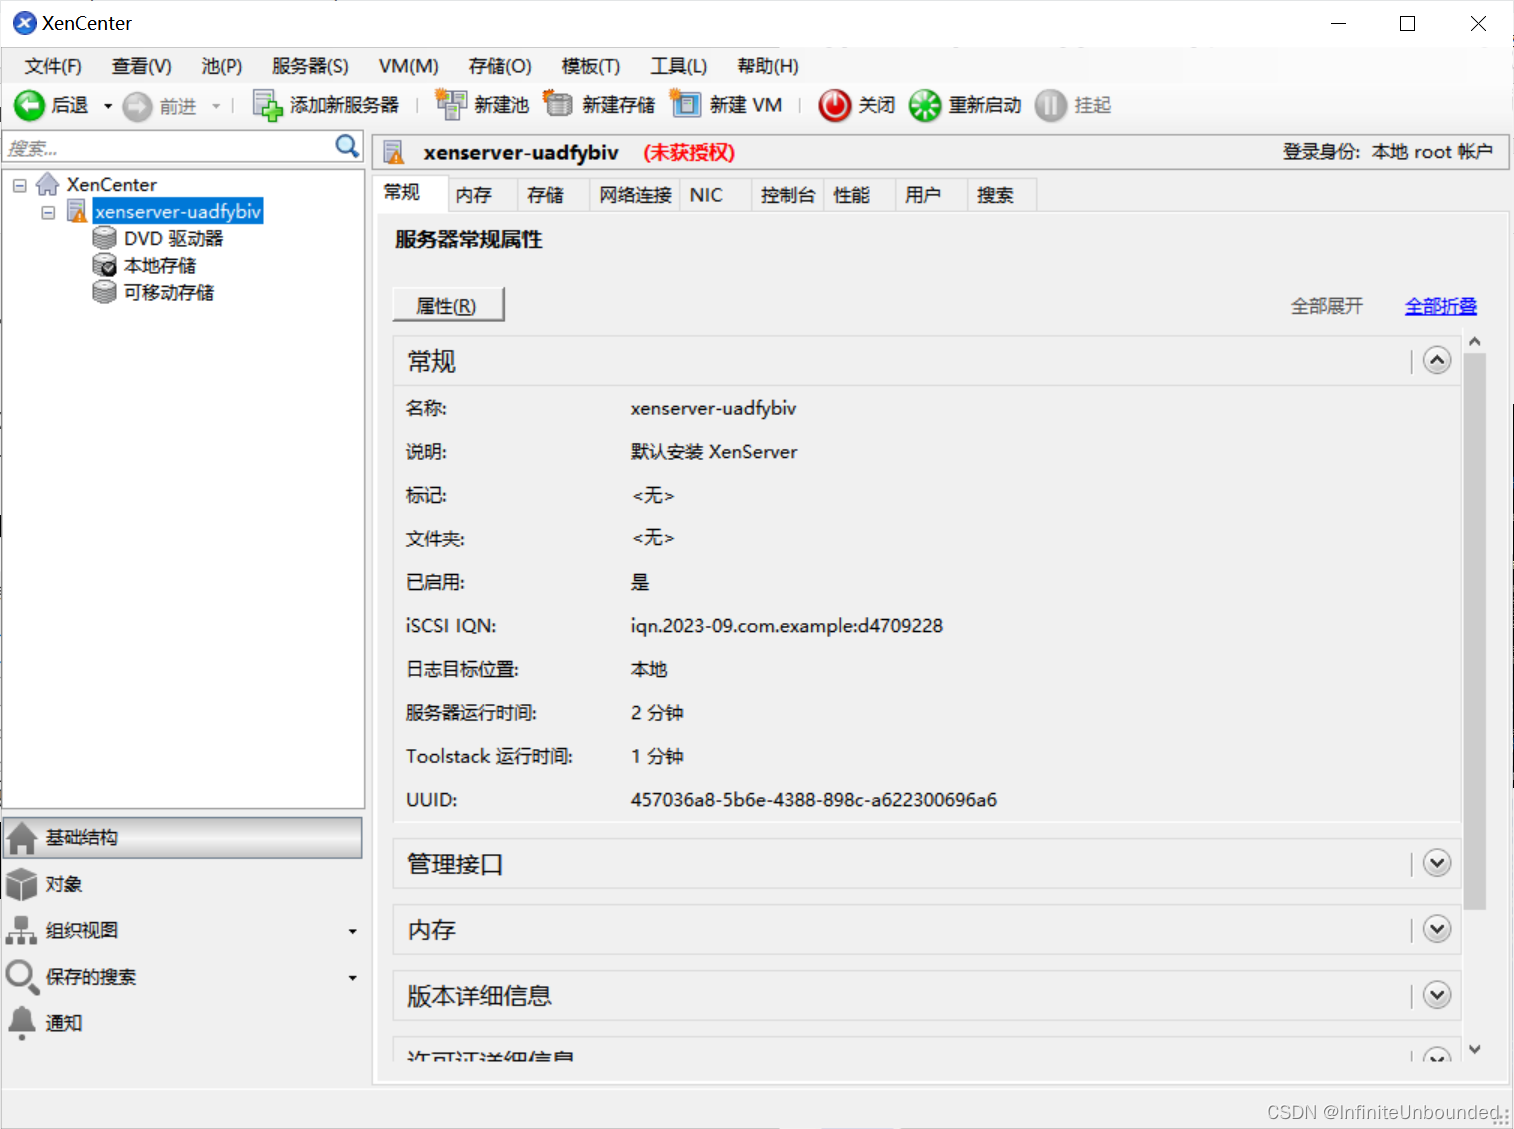Click the scrollbar up arrow in properties panel

1474,342
